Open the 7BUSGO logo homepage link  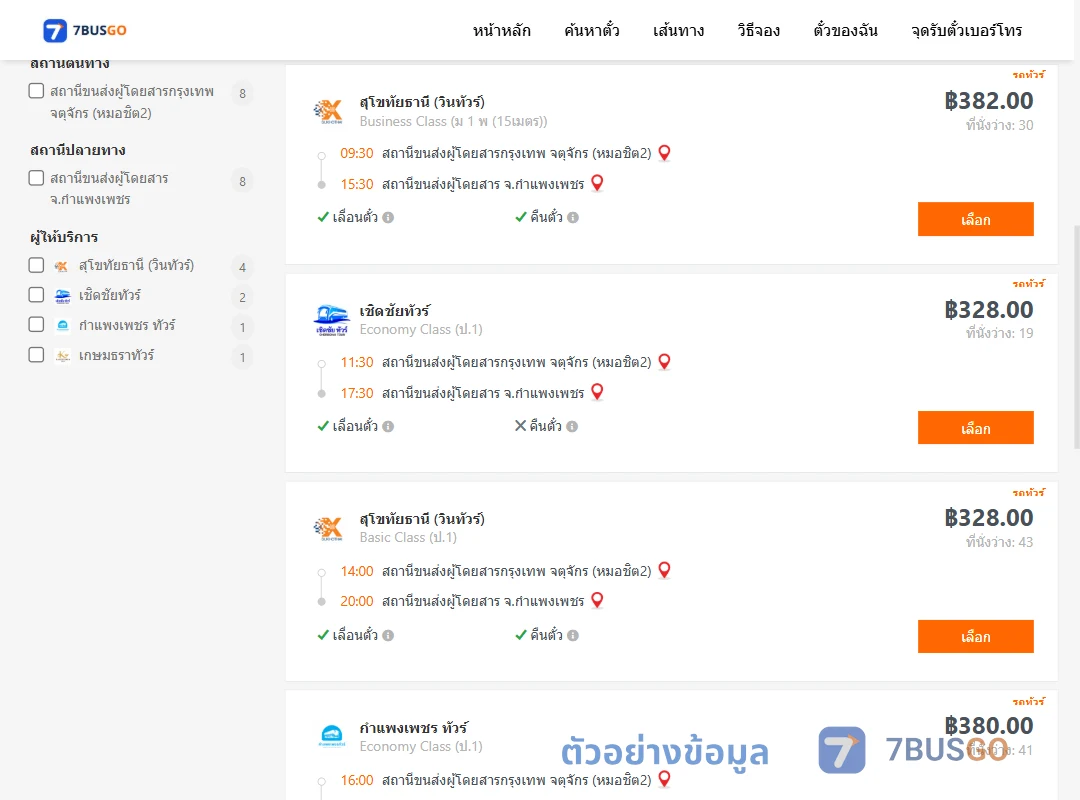tap(84, 30)
